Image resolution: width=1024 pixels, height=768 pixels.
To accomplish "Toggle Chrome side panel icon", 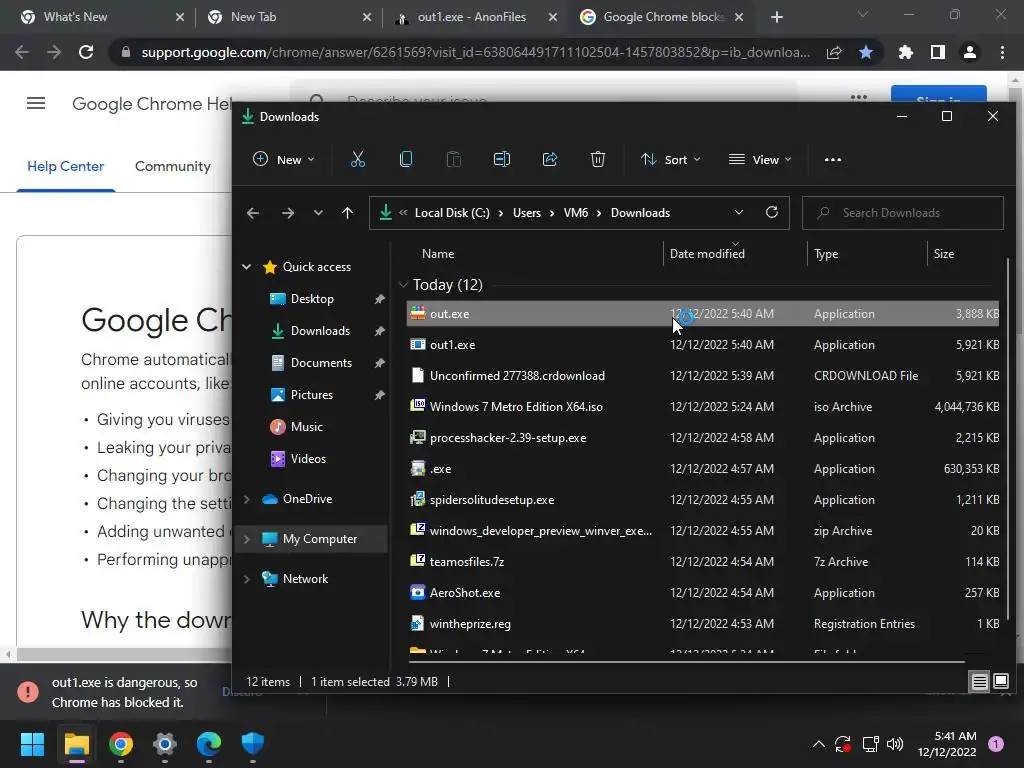I will (x=938, y=52).
